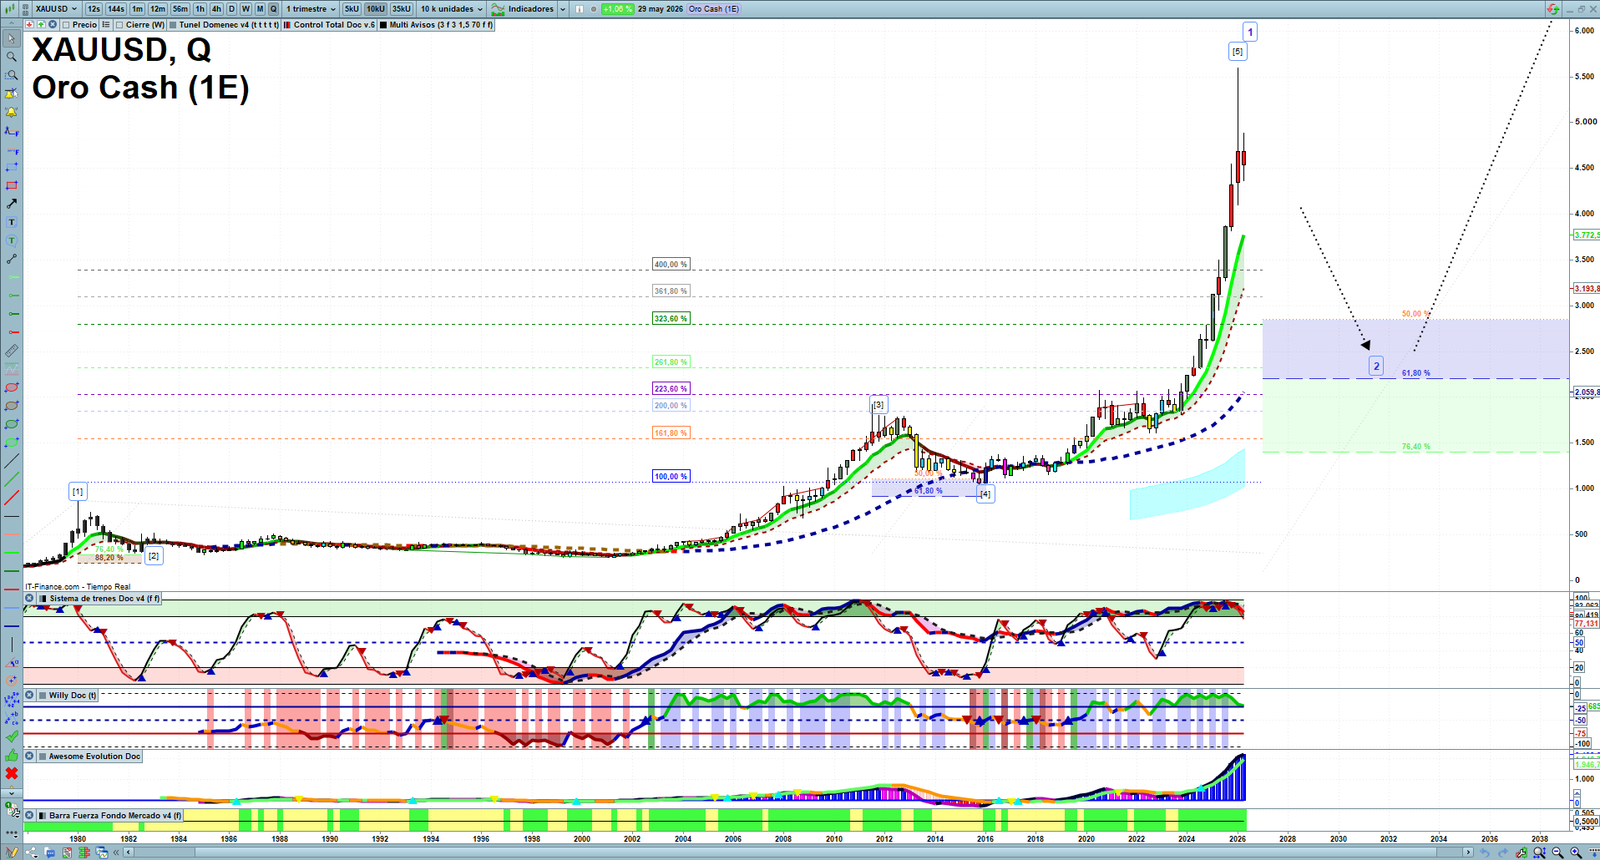Select the arrow drawing tool
This screenshot has height=860, width=1600.
12,203
